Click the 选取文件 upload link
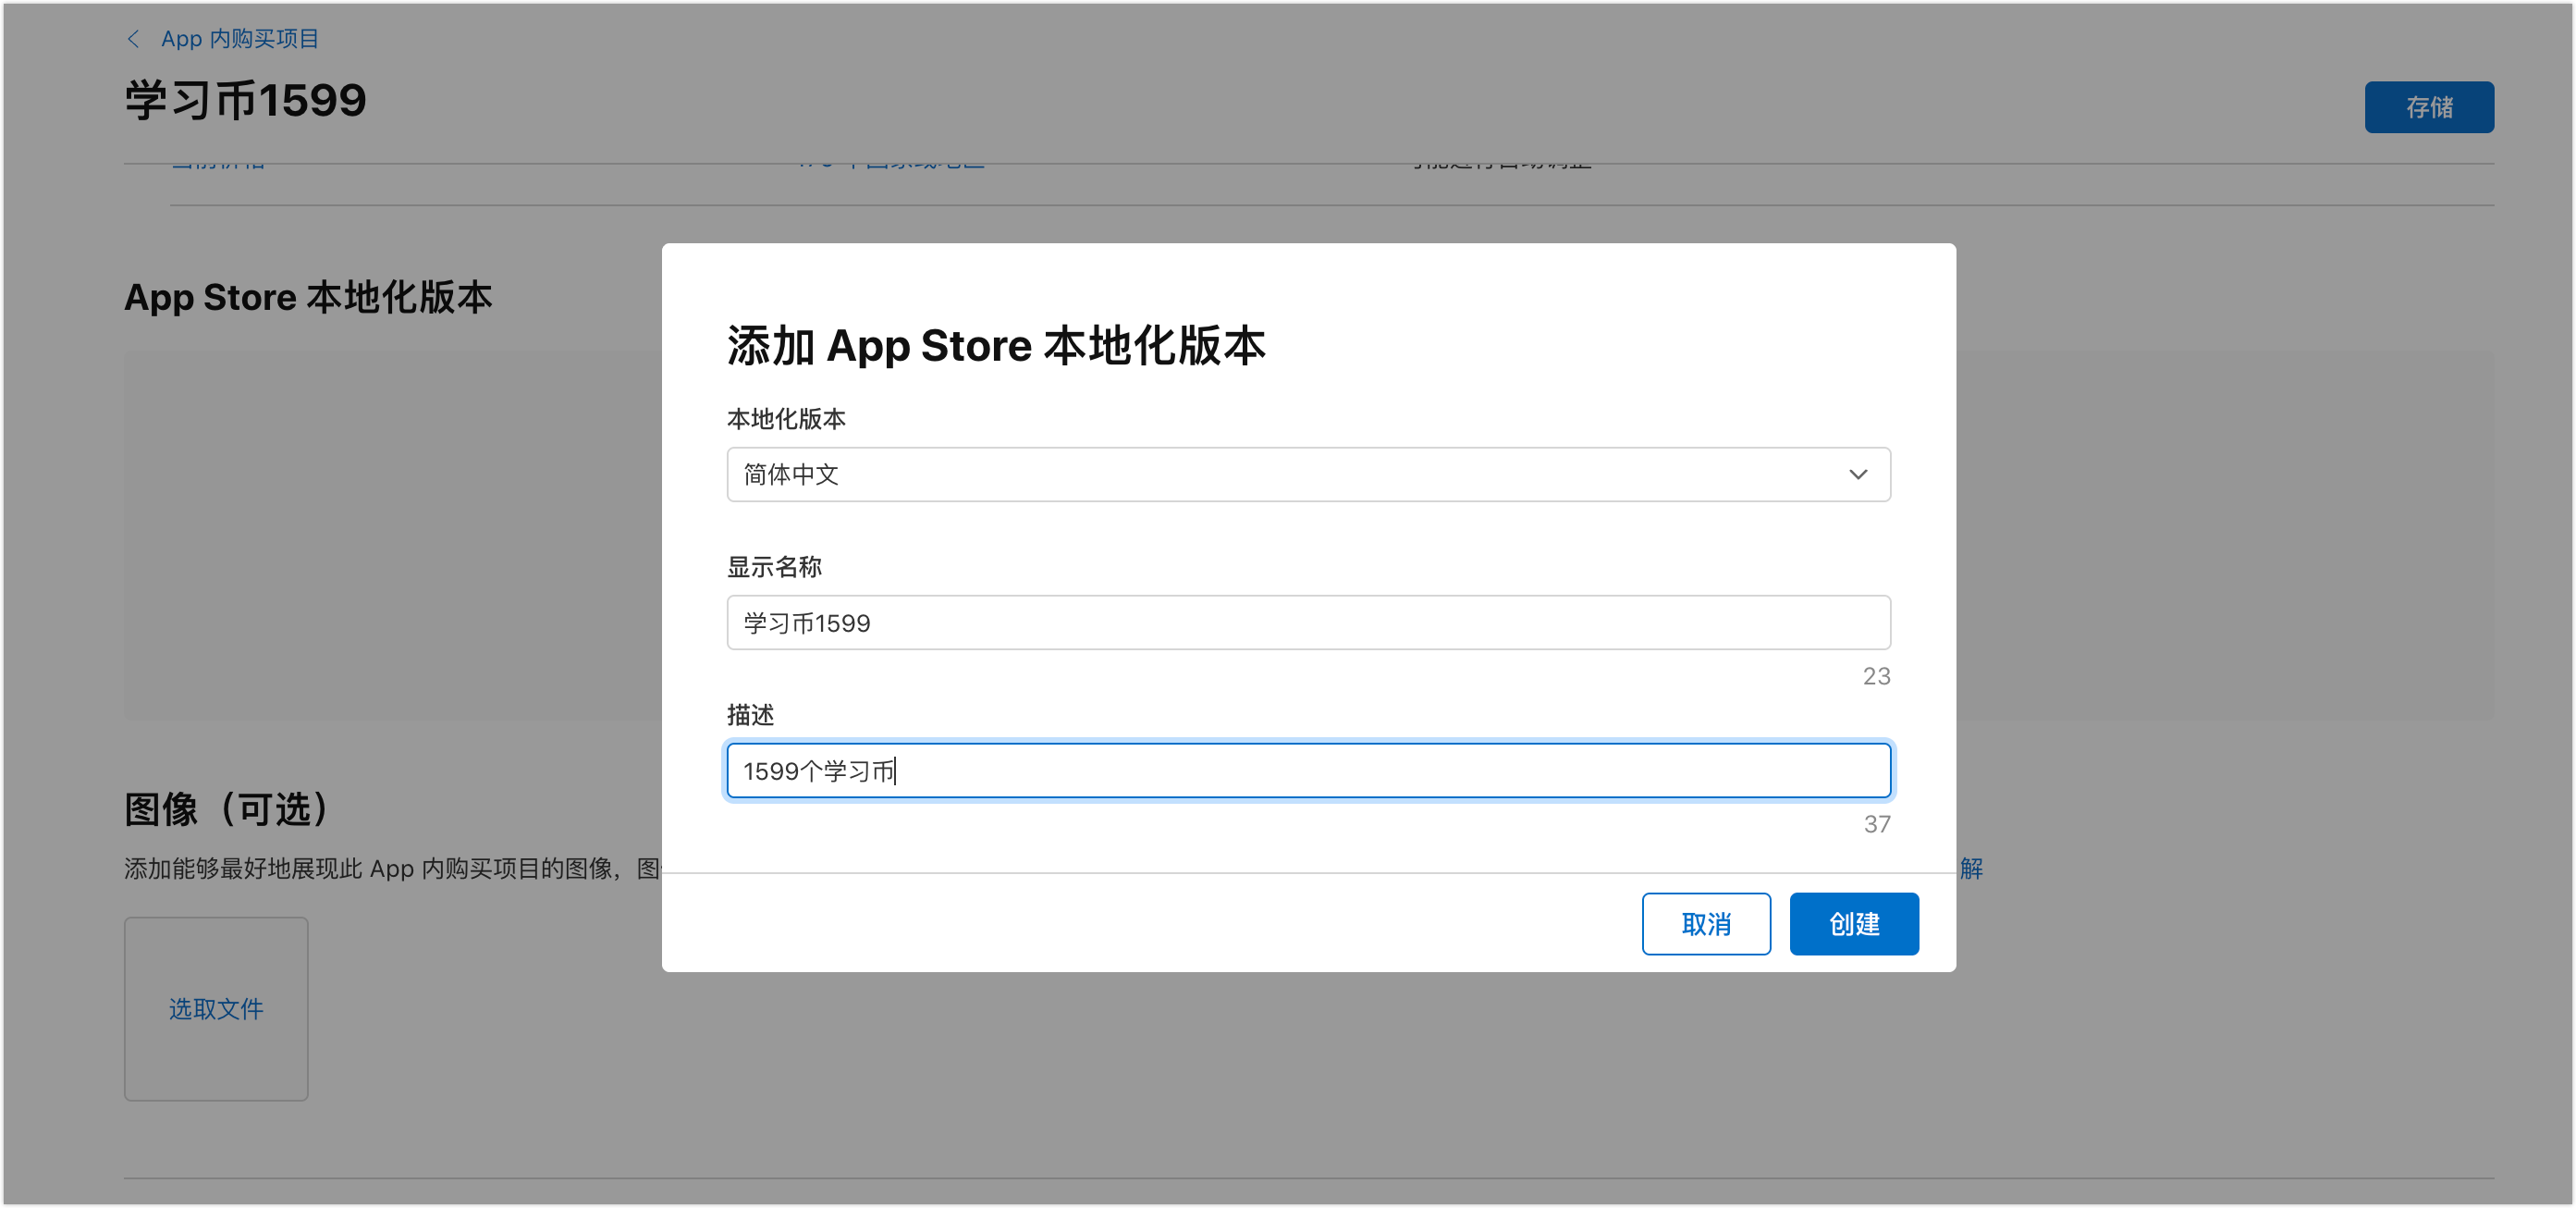 (x=216, y=1008)
